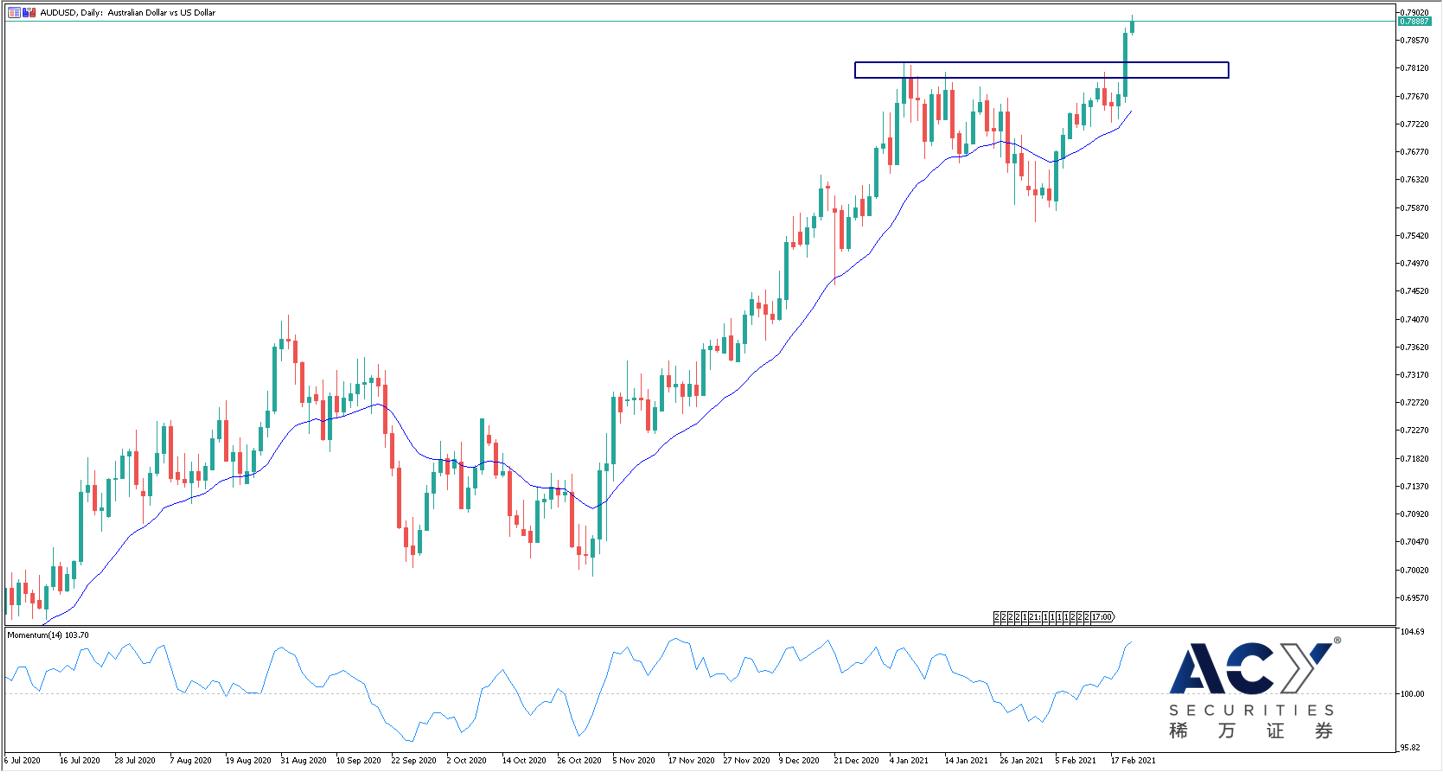The height and width of the screenshot is (776, 1443).
Task: Click the candlestick chart icon before AUDUSD title
Action: click(x=29, y=13)
